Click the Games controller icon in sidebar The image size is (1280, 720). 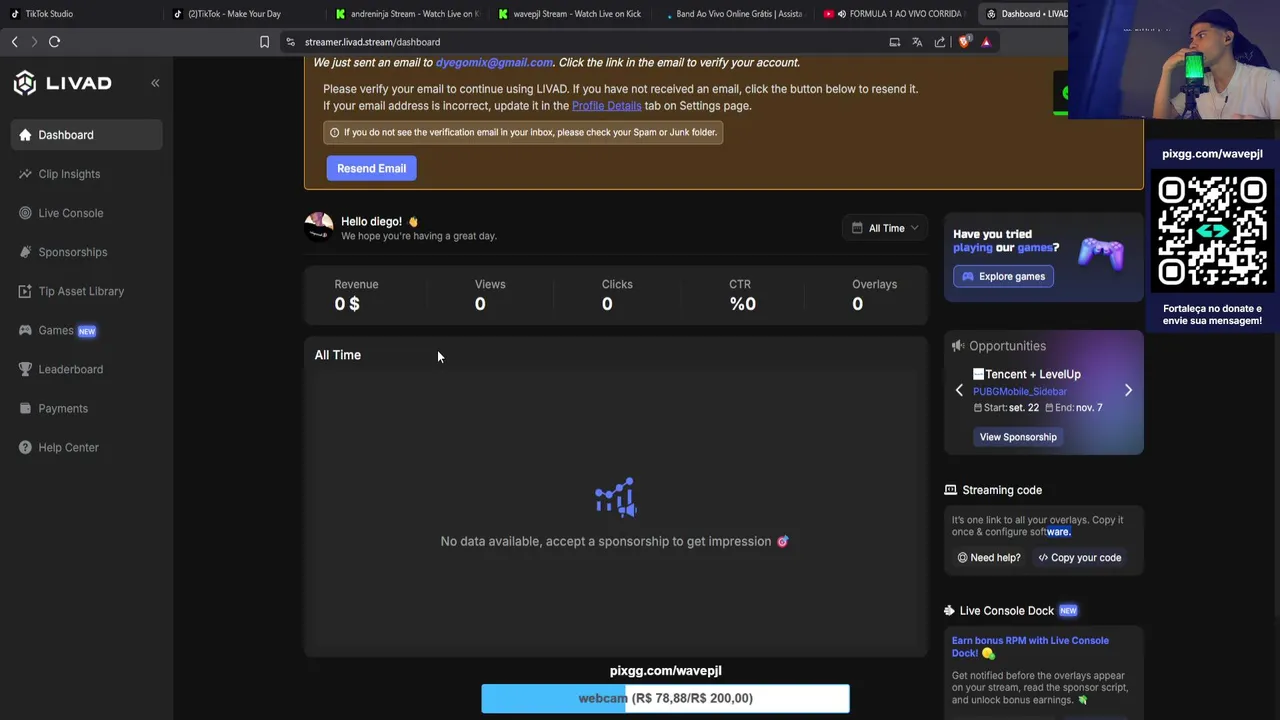pos(25,330)
